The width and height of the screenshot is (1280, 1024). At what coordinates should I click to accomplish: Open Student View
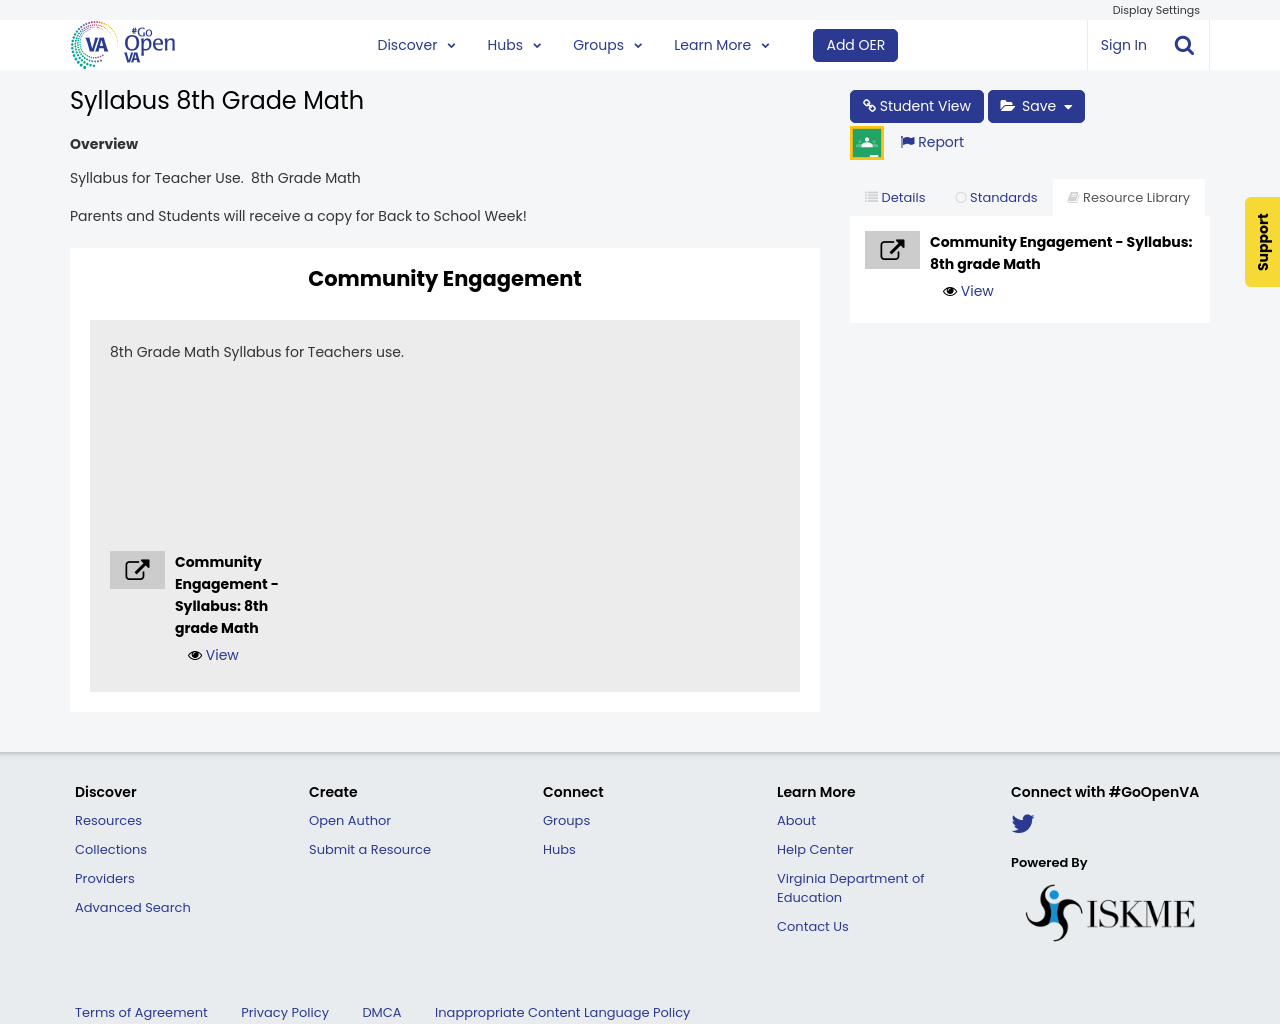click(916, 105)
